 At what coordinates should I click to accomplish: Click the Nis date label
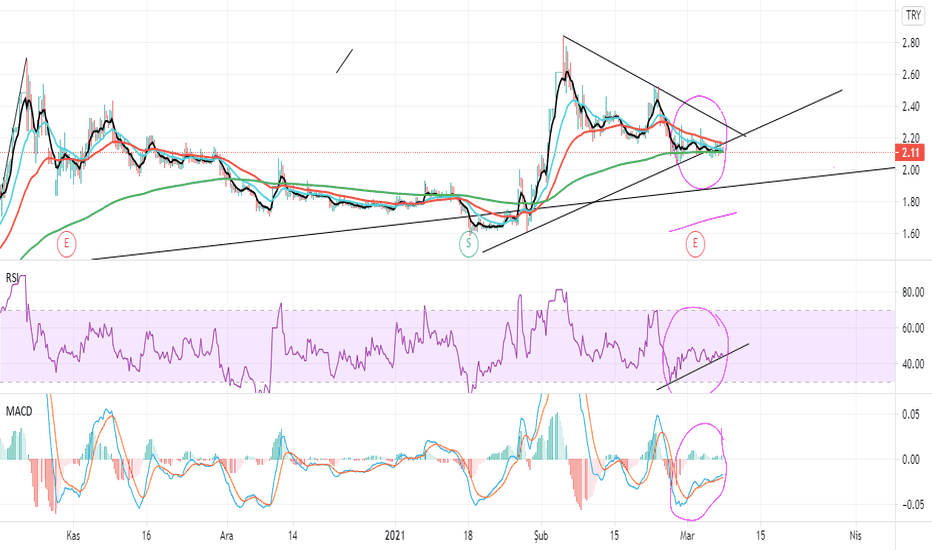point(855,536)
